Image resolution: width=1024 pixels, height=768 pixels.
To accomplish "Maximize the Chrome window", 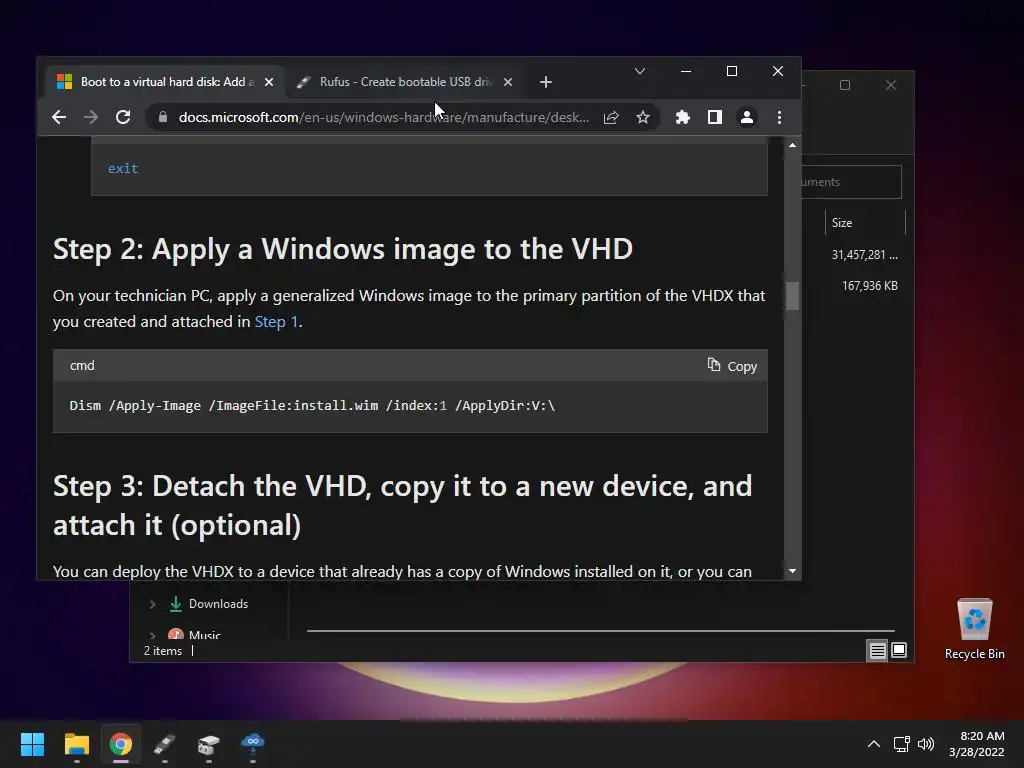I will click(731, 71).
